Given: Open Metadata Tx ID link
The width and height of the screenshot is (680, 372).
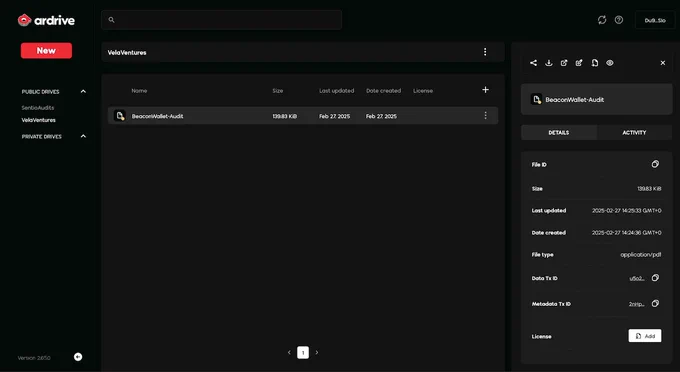Looking at the screenshot, I should pyautogui.click(x=637, y=304).
